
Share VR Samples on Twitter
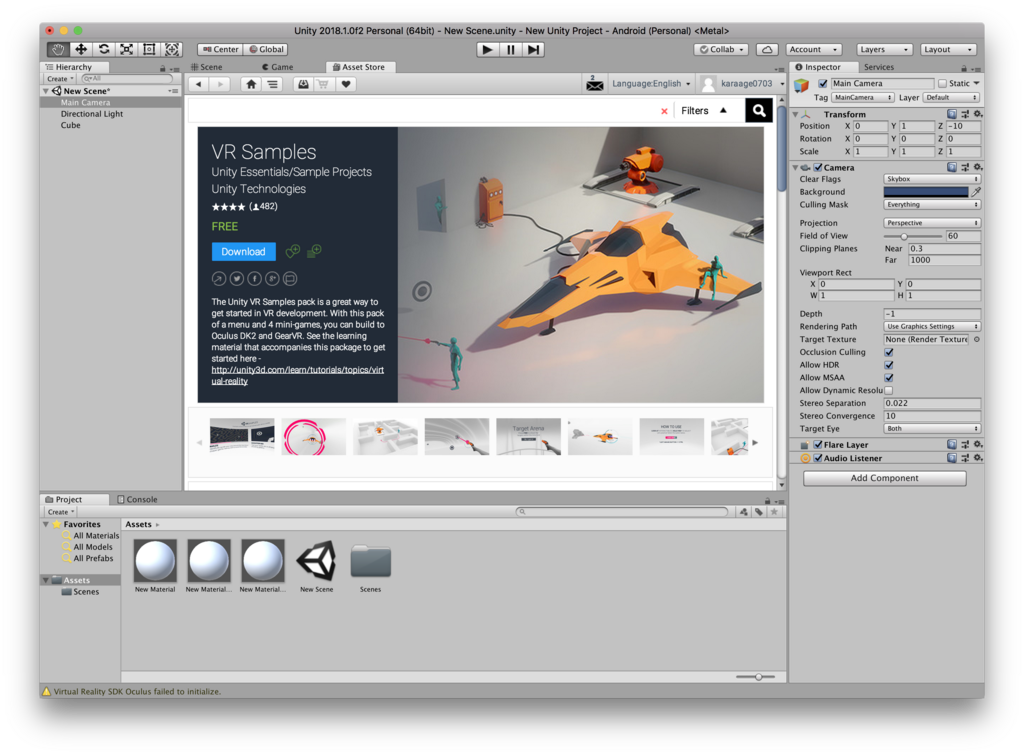pos(236,279)
